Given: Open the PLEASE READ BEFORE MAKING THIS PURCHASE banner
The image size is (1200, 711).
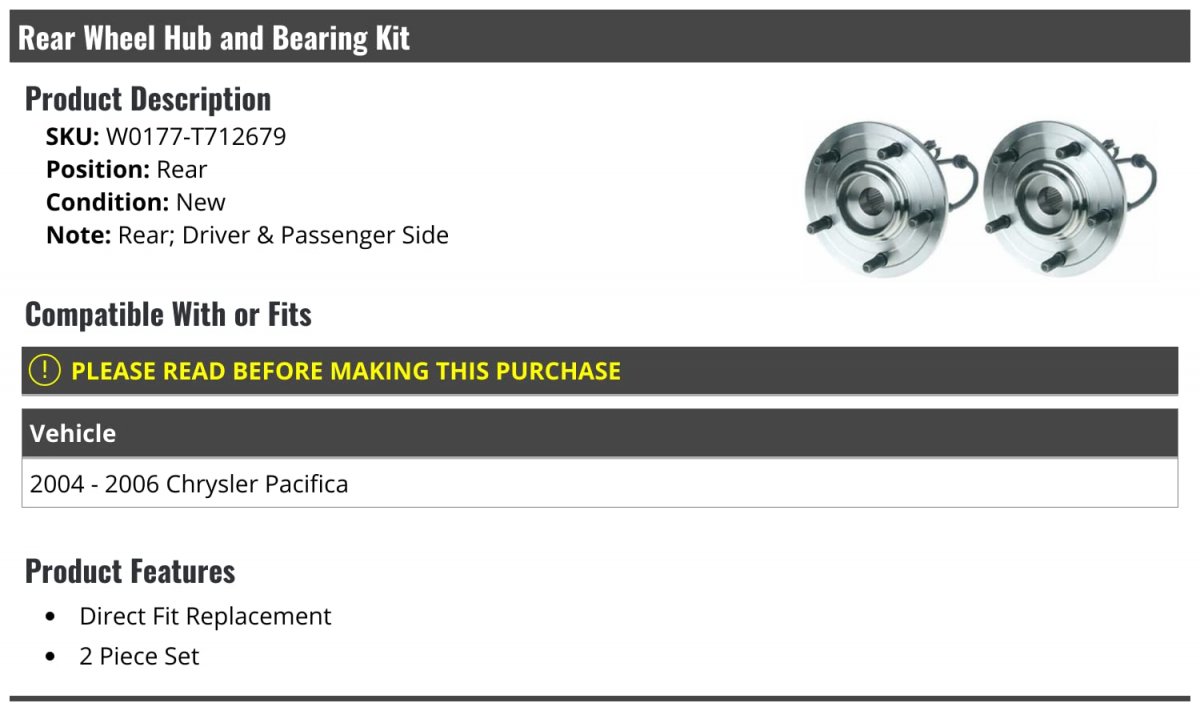Looking at the screenshot, I should coord(600,371).
